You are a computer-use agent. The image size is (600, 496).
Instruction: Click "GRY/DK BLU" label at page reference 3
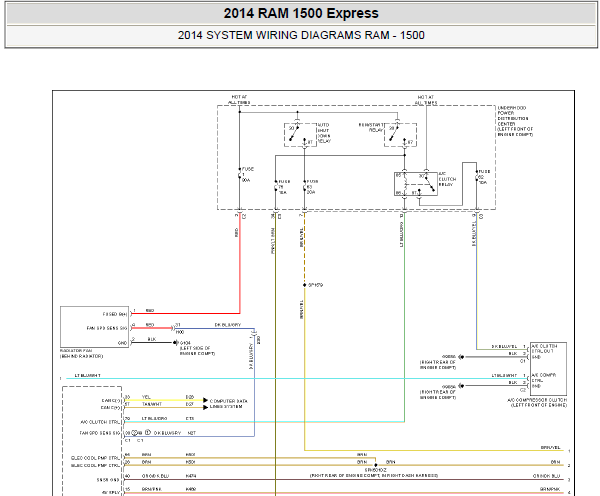point(546,476)
